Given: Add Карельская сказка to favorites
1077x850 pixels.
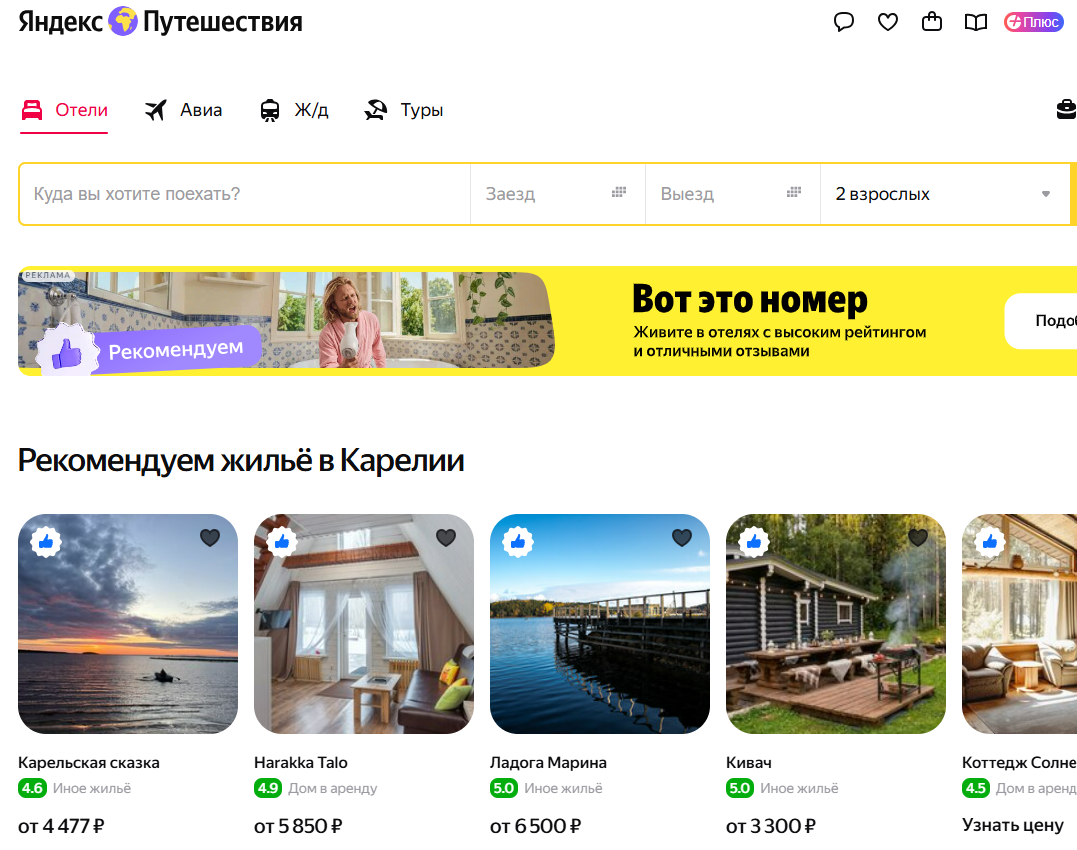Looking at the screenshot, I should pos(210,538).
